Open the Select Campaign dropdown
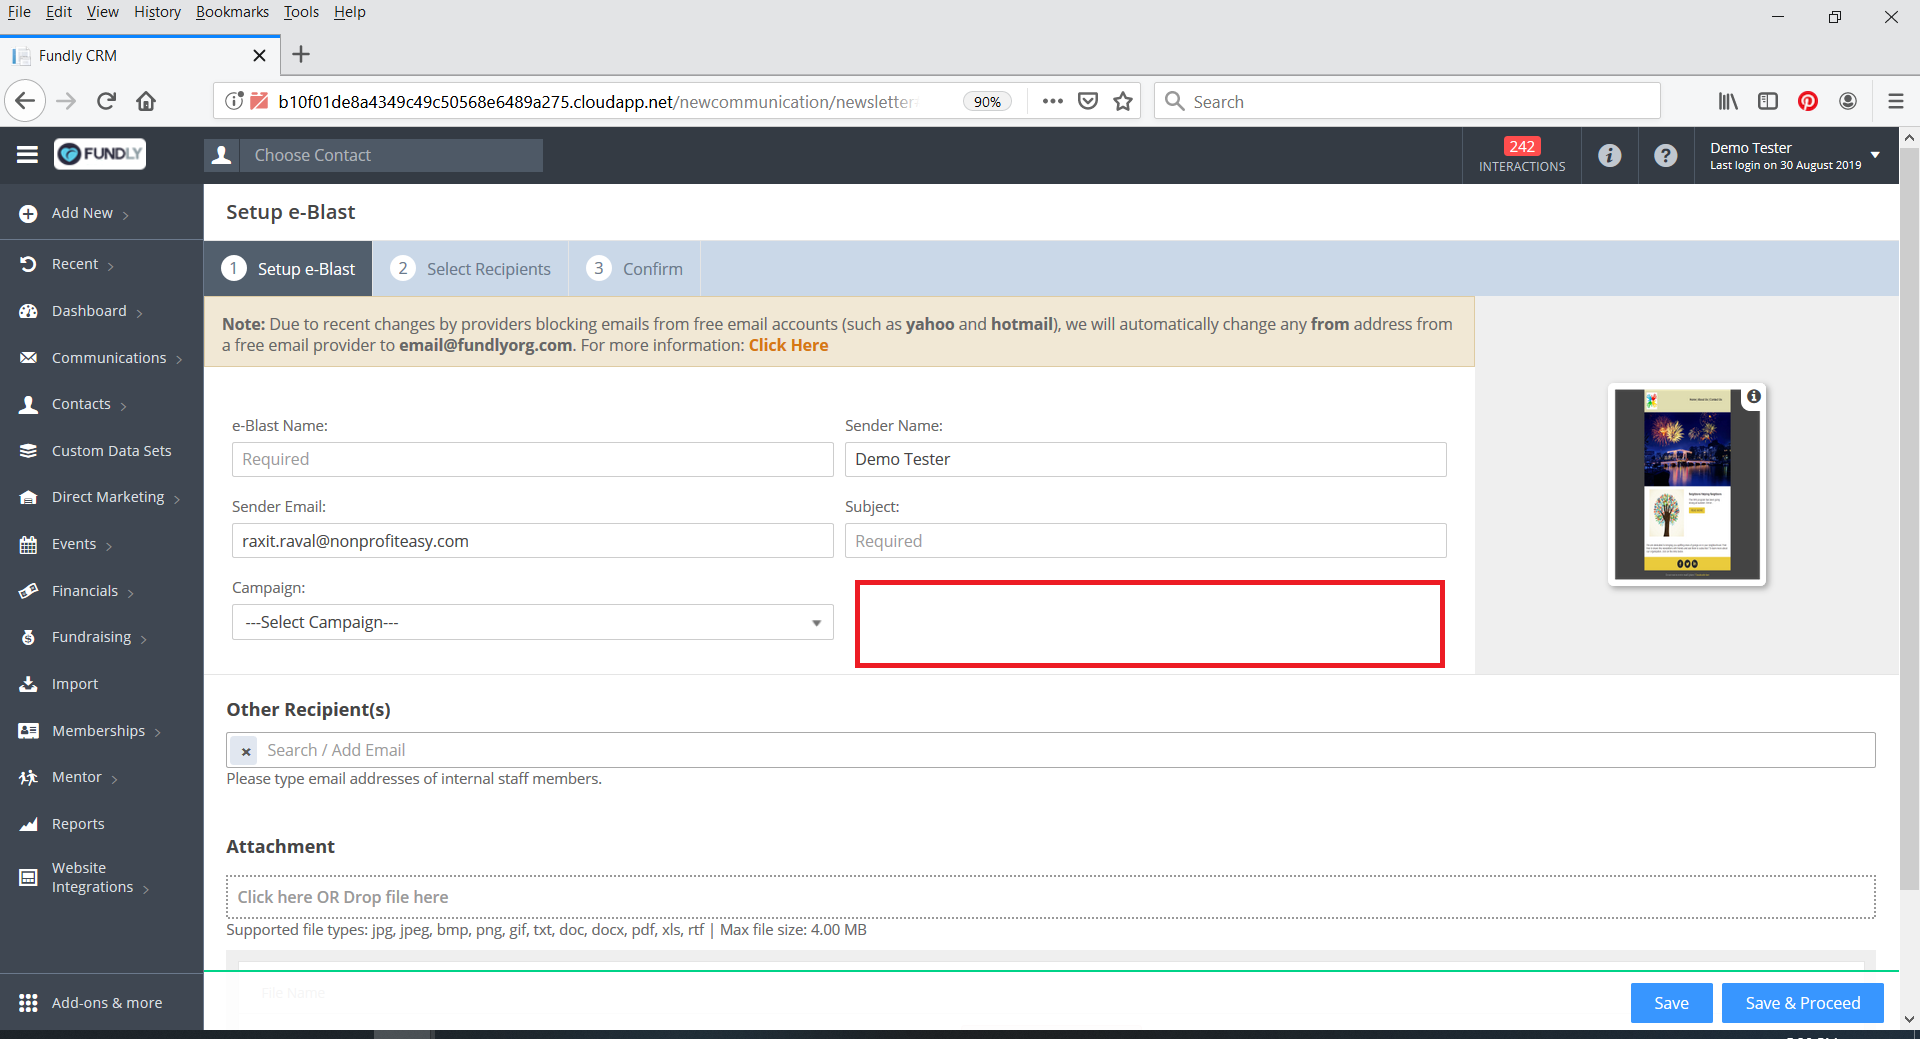 (532, 622)
